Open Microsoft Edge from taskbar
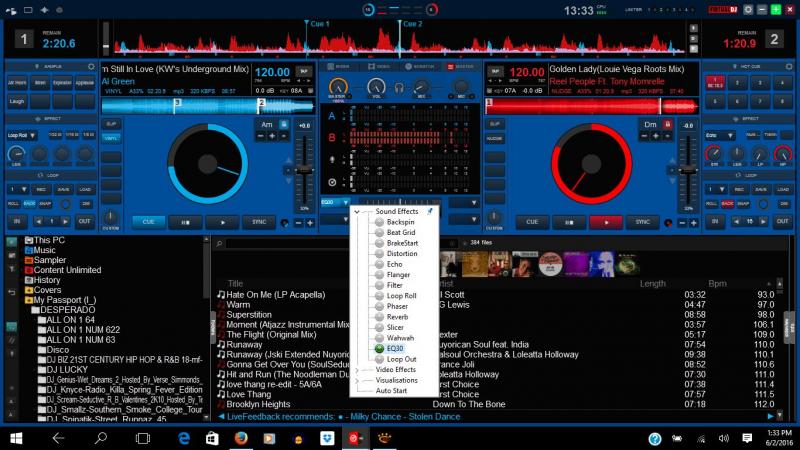 tap(184, 438)
